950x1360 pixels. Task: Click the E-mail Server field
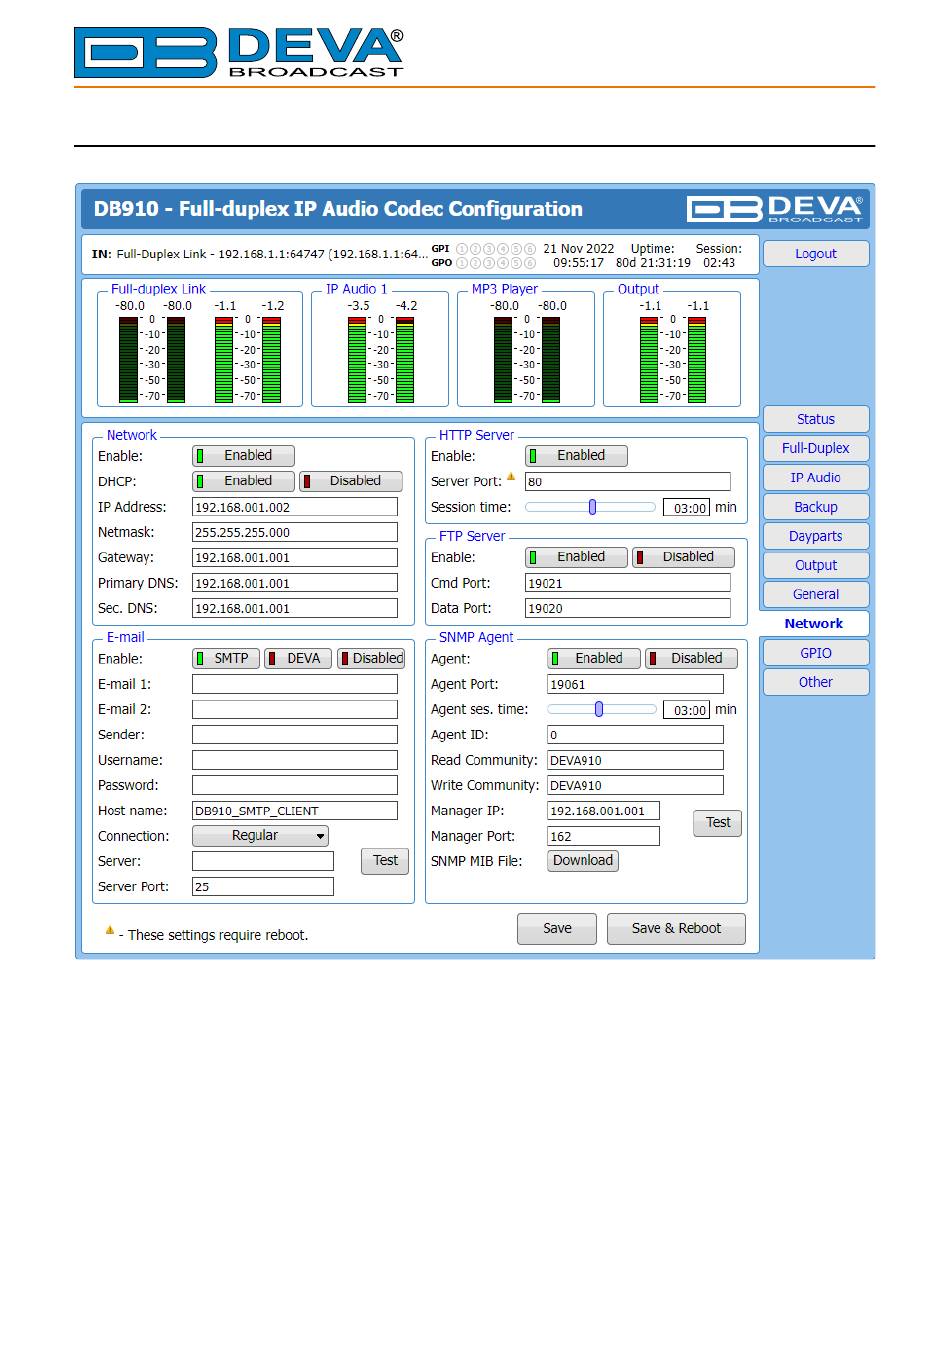tap(263, 861)
